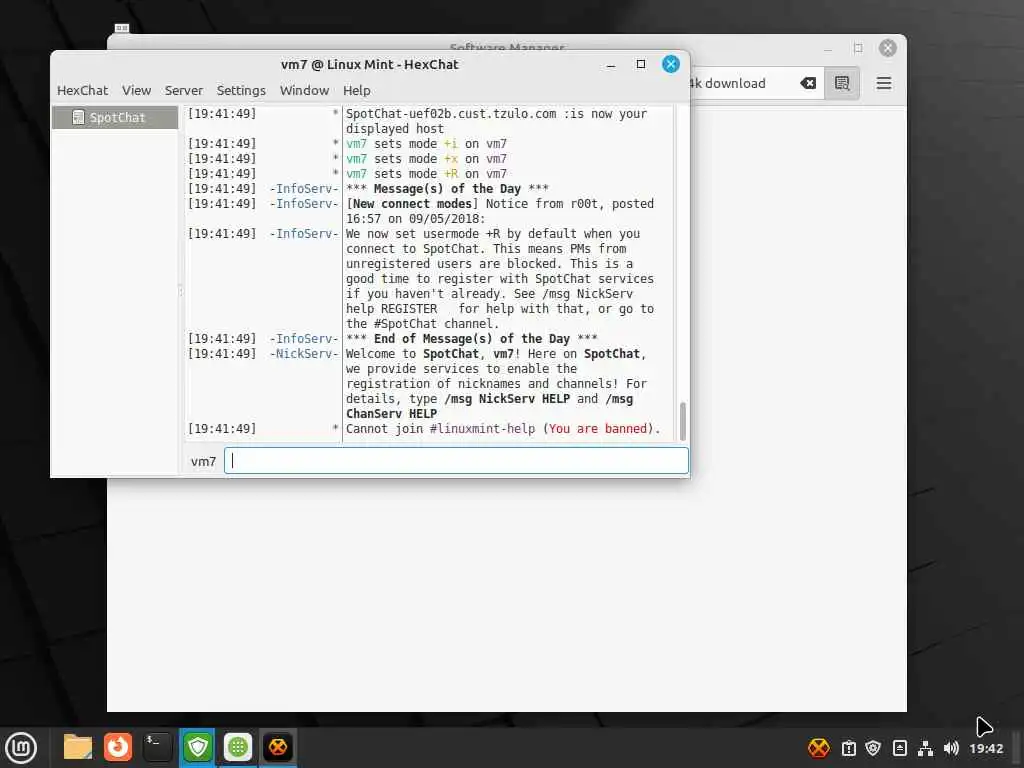Viewport: 1024px width, 768px height.
Task: Click the -NickServ- sender label
Action: click(304, 354)
